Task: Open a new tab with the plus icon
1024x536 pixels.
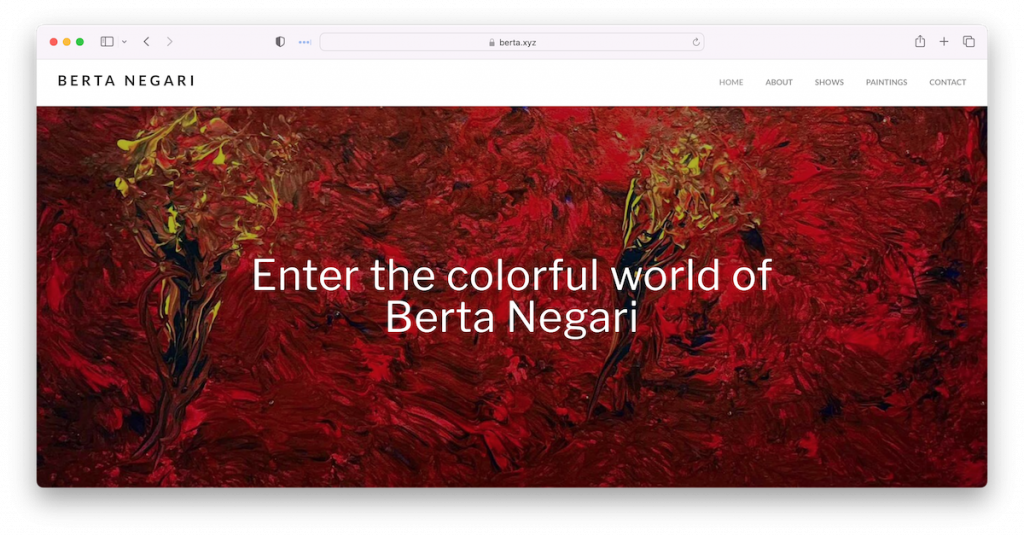Action: (944, 42)
